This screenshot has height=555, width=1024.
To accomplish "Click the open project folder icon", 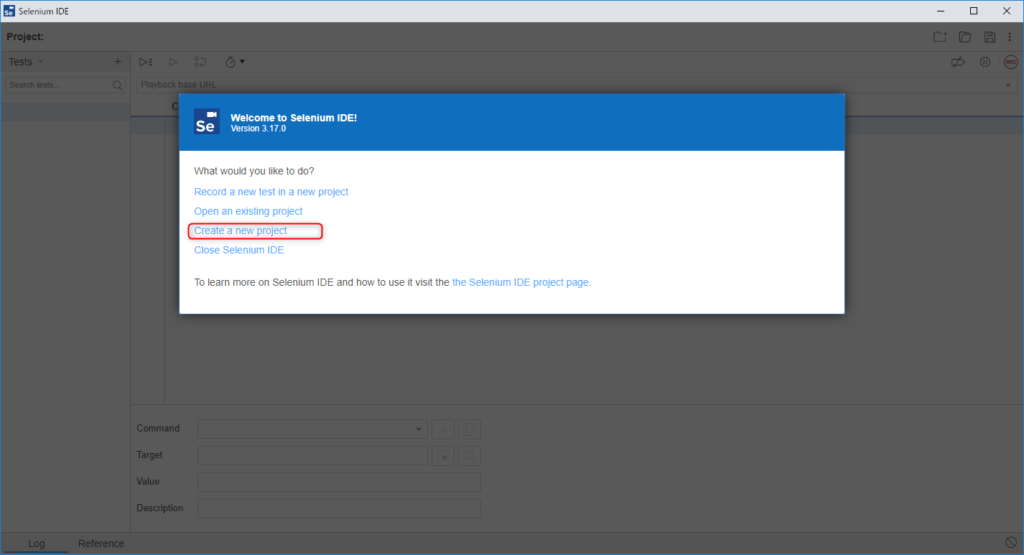I will [x=965, y=37].
